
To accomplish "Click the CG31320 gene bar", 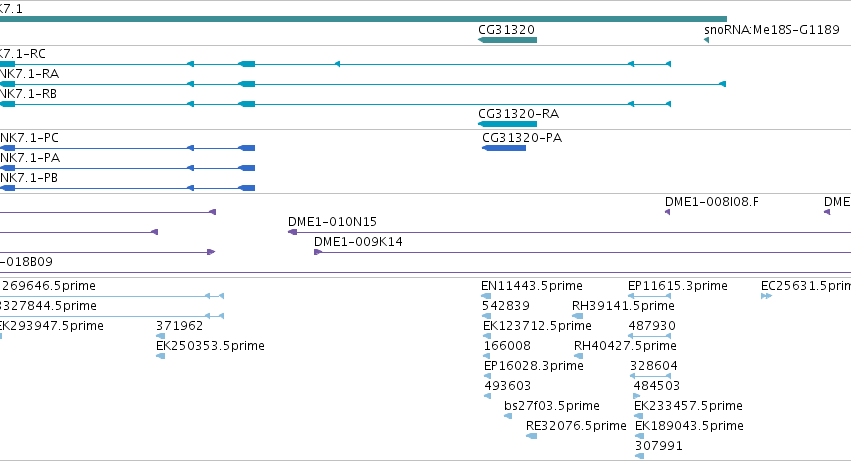I will tap(507, 40).
